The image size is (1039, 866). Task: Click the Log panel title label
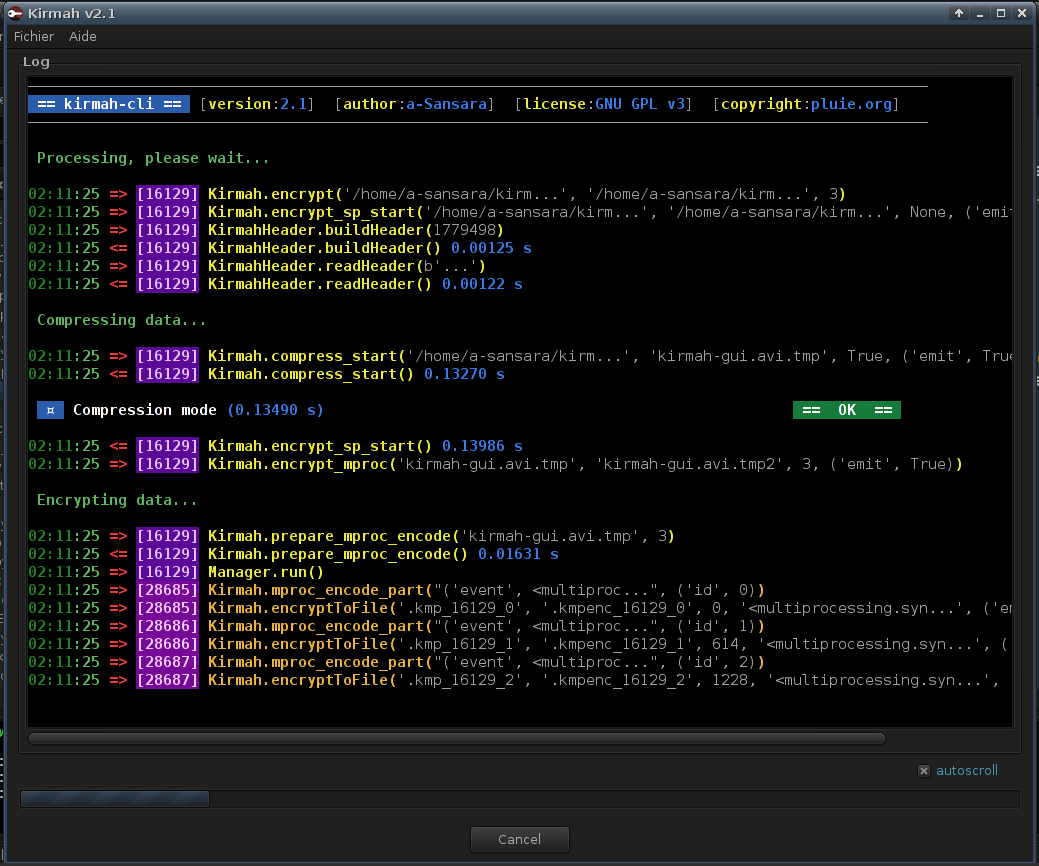point(36,62)
